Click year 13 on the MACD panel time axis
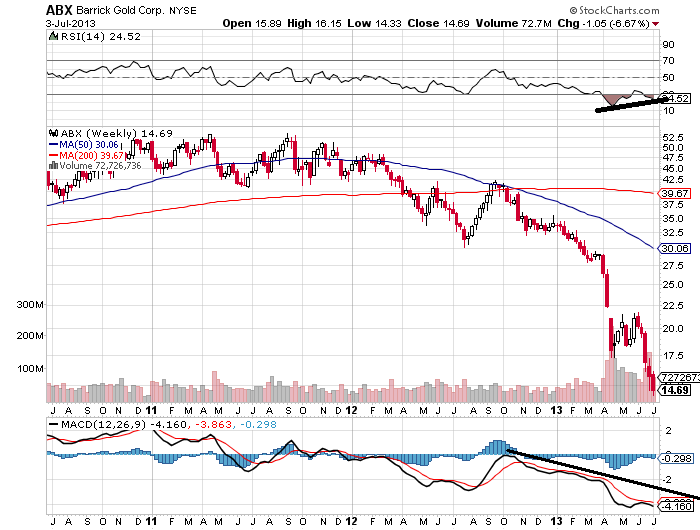This screenshot has width=700, height=530. click(556, 522)
